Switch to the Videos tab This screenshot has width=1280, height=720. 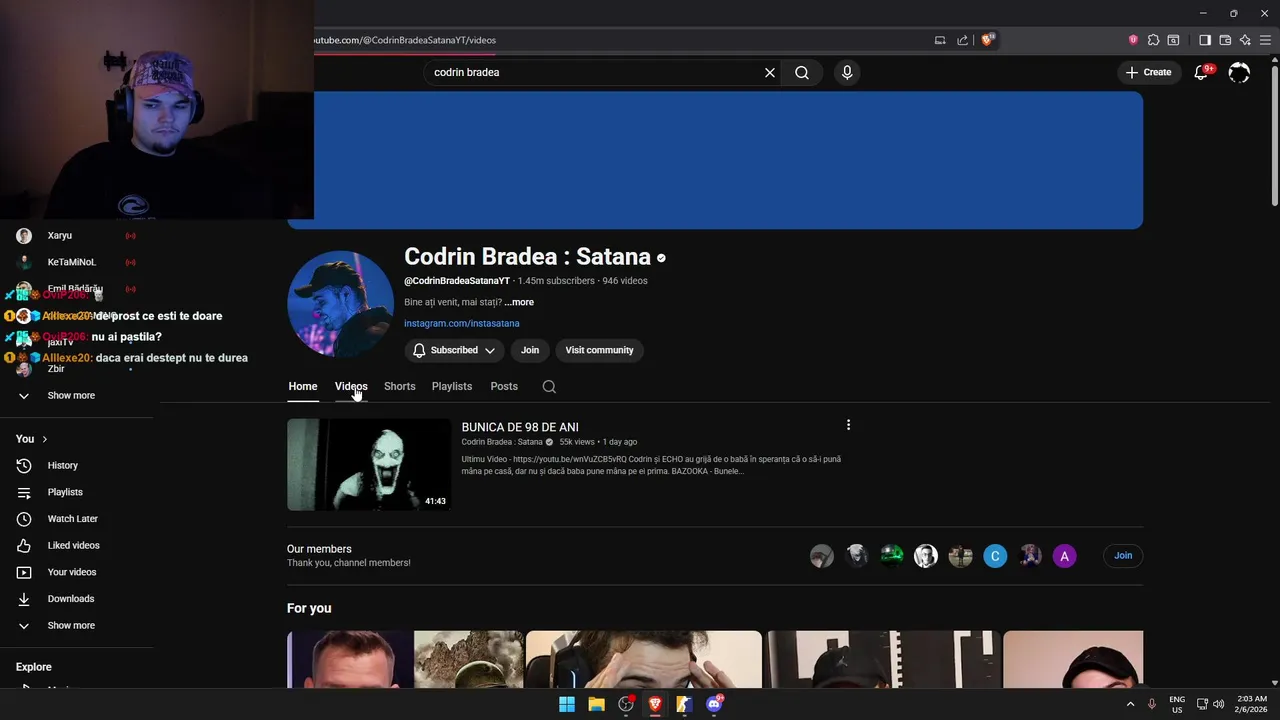[351, 386]
